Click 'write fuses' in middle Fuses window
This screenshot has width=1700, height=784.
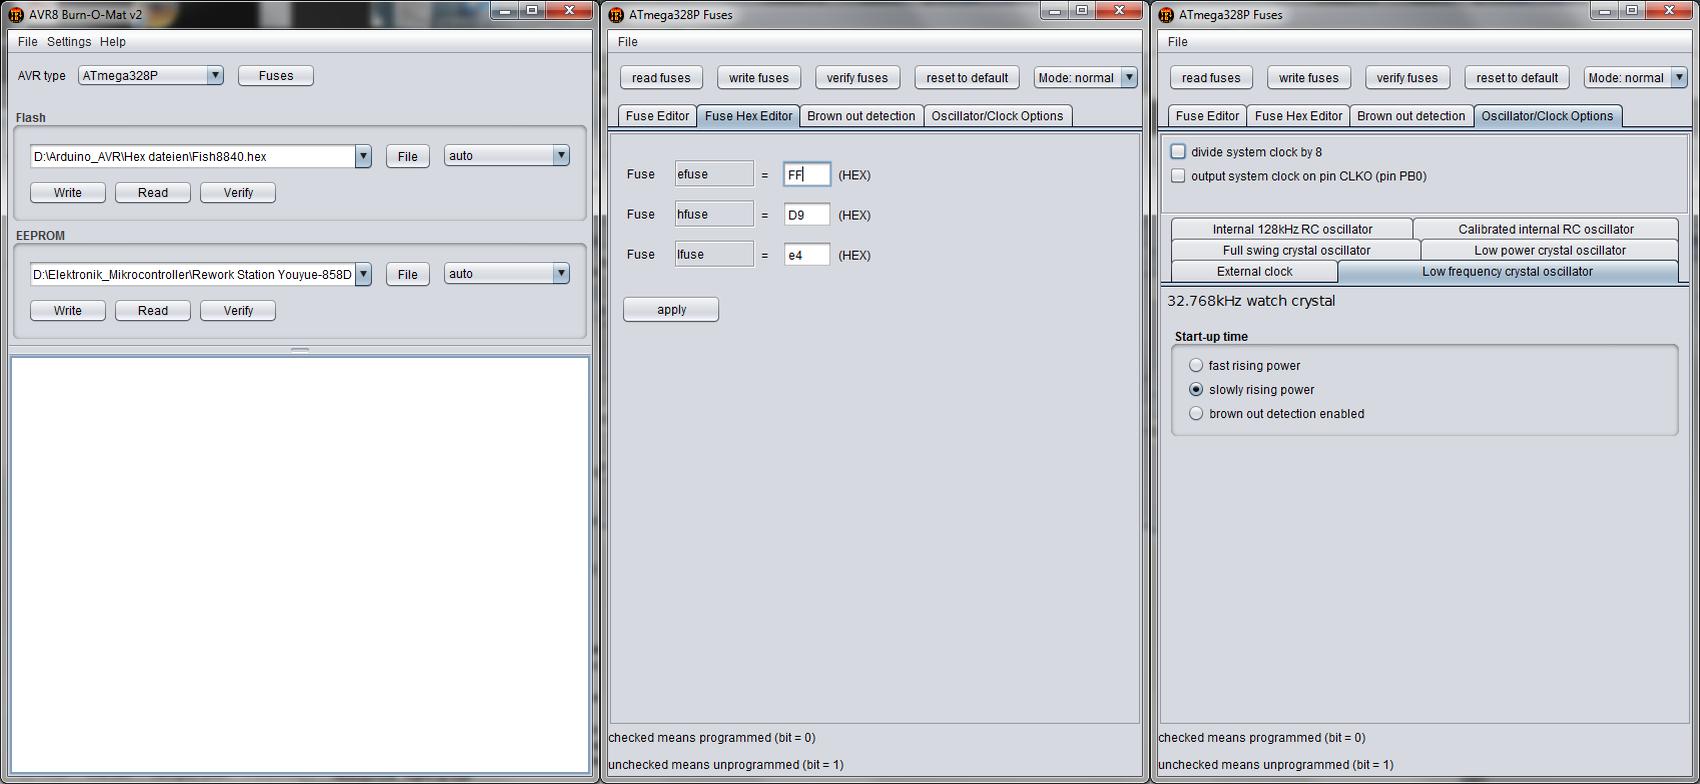pos(759,77)
